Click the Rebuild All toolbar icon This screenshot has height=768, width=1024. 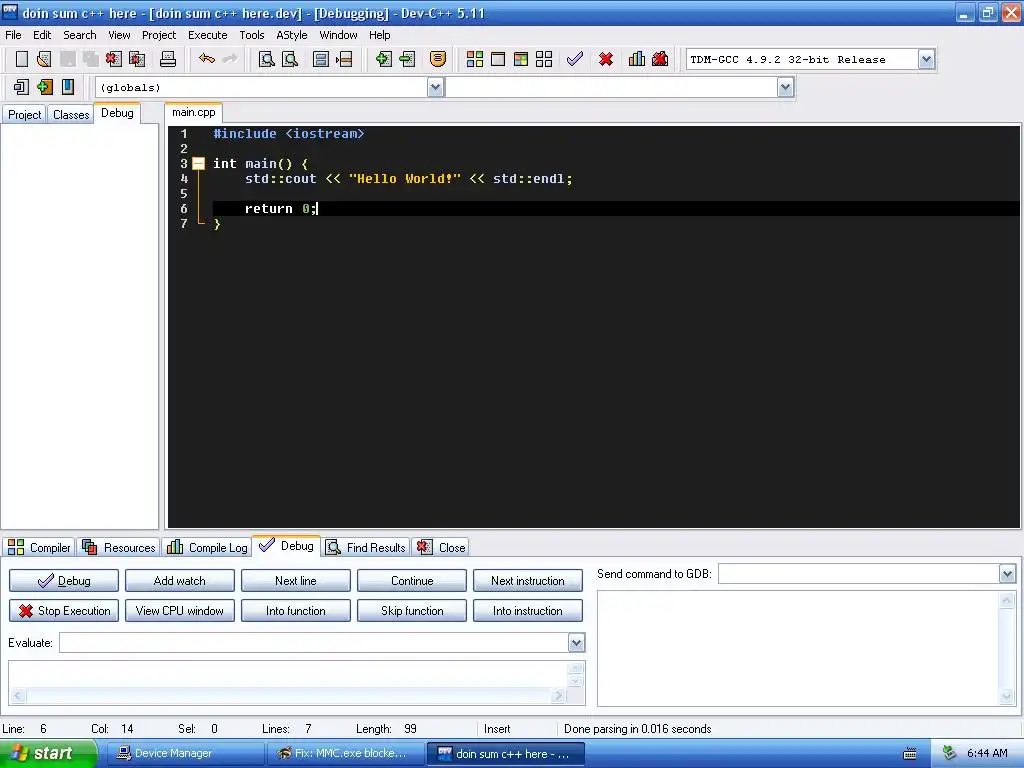click(544, 59)
